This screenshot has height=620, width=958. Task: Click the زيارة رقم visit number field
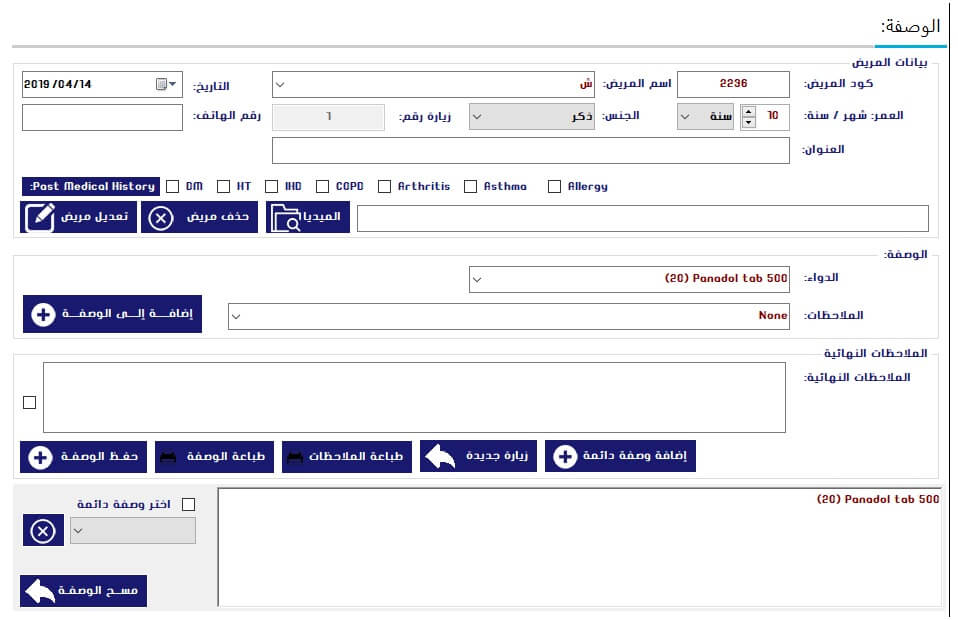(x=329, y=117)
